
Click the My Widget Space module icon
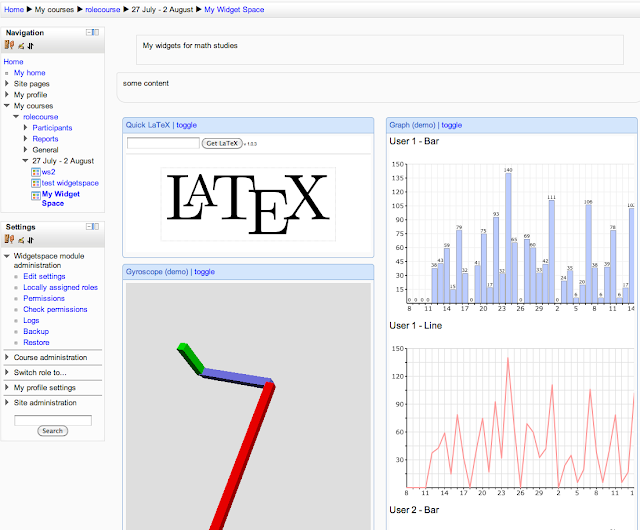(x=36, y=196)
